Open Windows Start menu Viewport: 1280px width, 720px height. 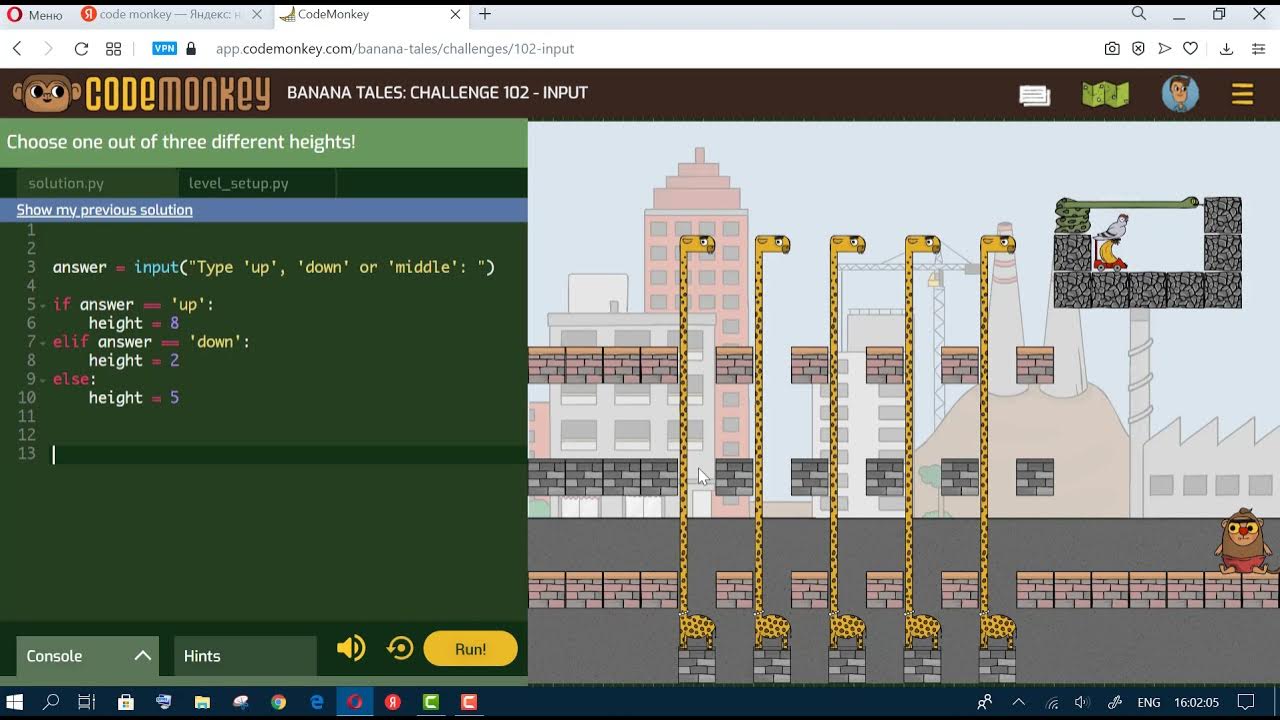pos(15,702)
